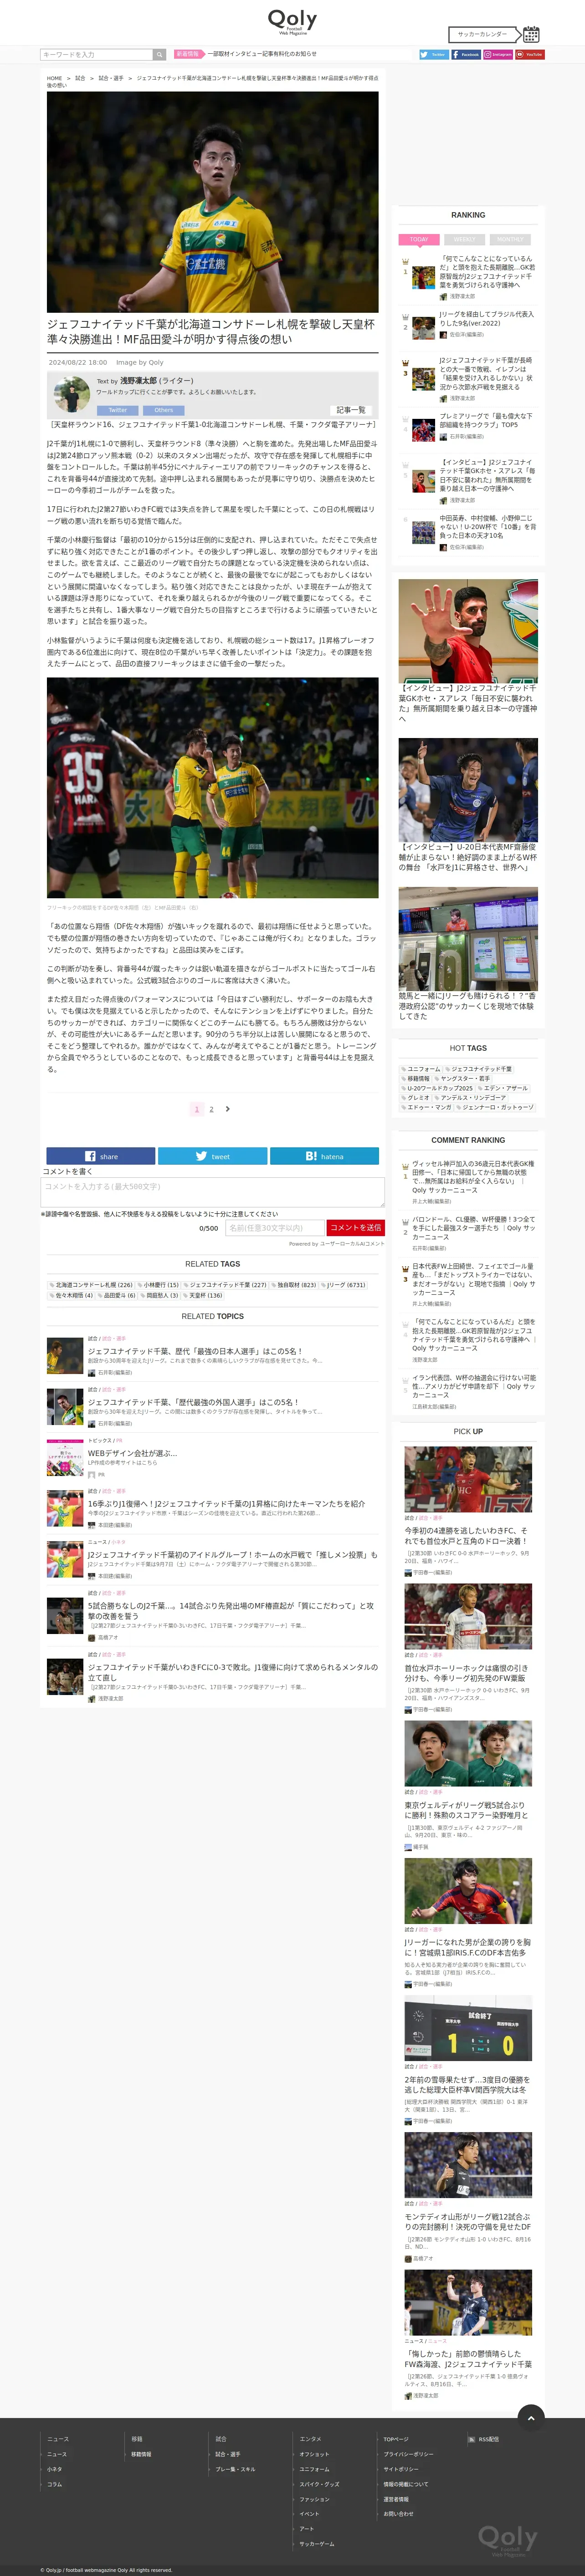
Task: Open footer 移籍情報 link
Action: tap(141, 2454)
